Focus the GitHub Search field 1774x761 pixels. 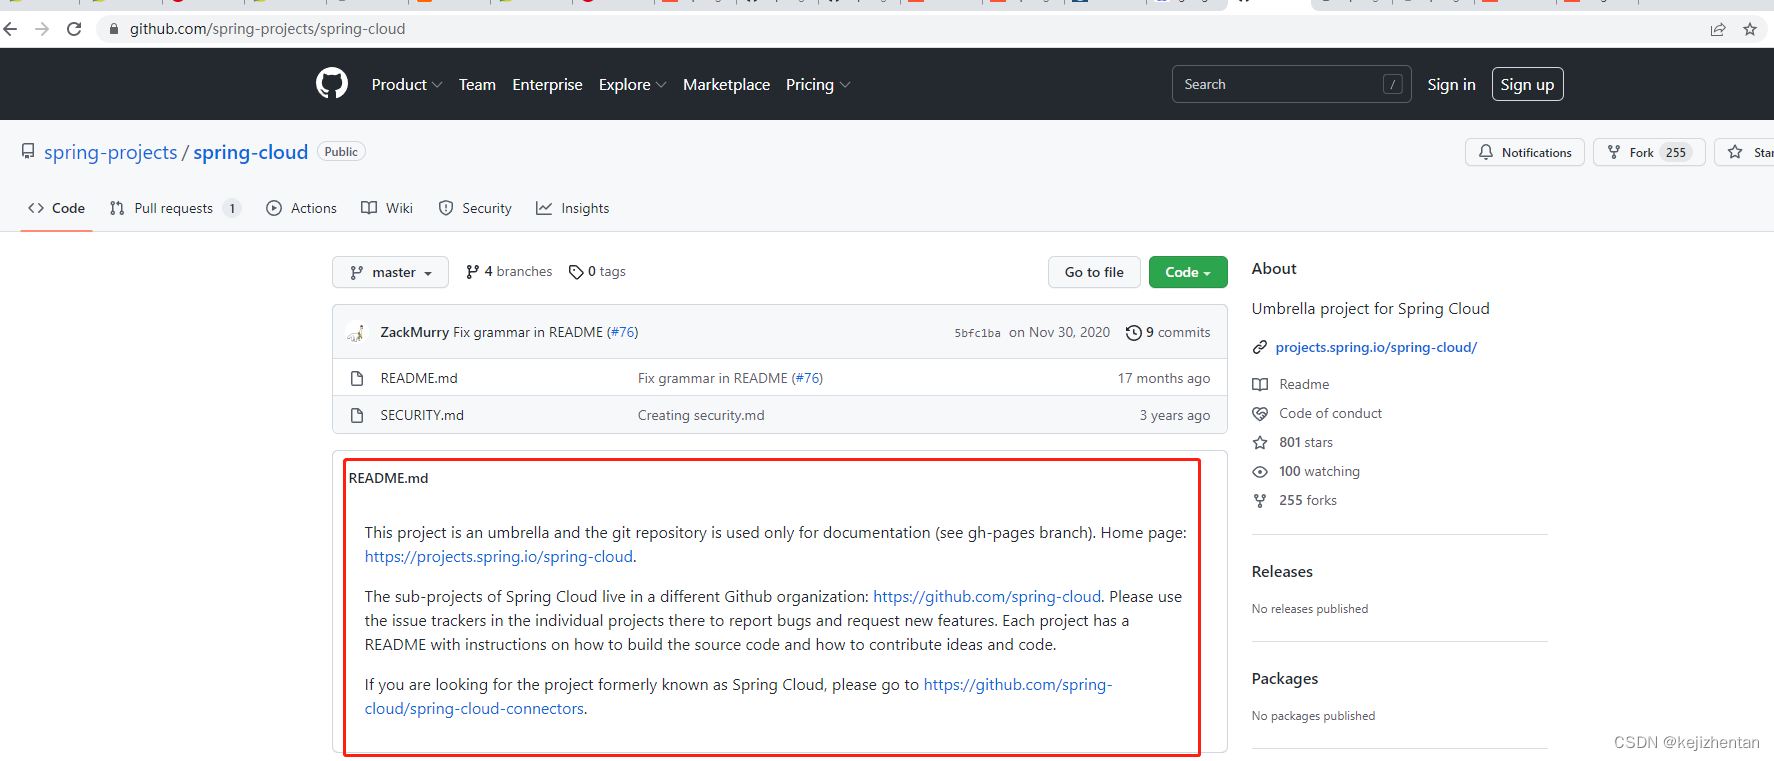[x=1291, y=84]
